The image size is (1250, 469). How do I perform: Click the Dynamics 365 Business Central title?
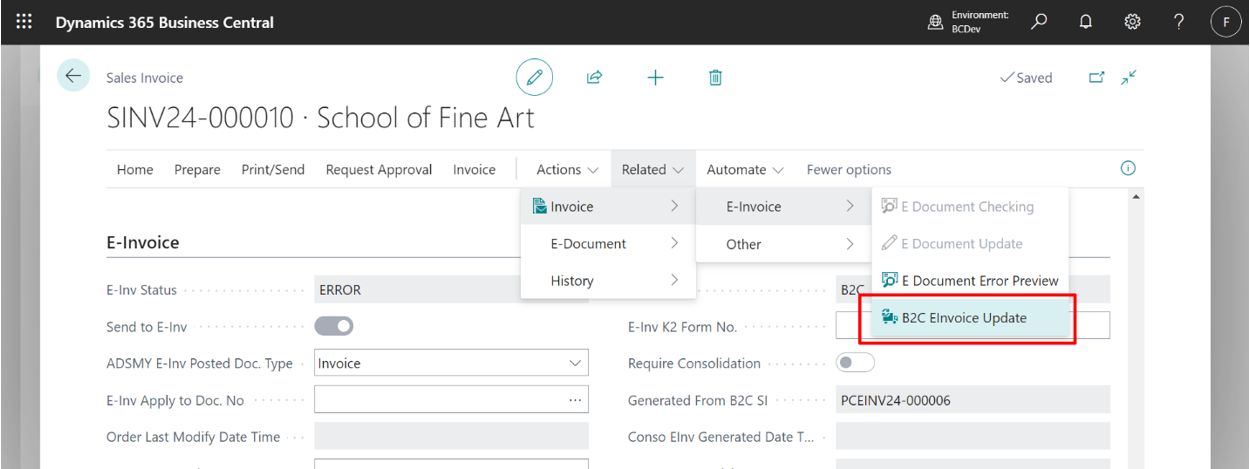tap(165, 22)
